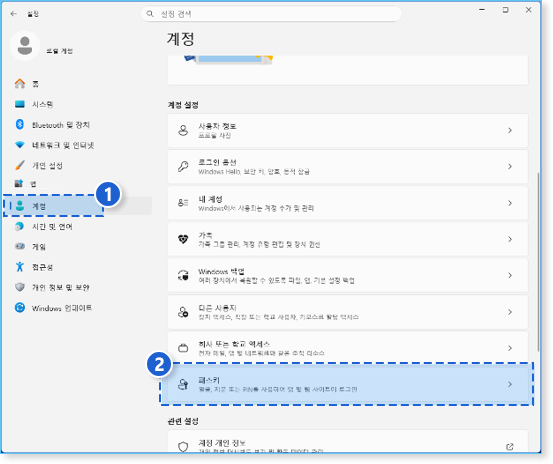Viewport: 553px width, 464px height.
Task: Click the user info person icon
Action: 183,130
